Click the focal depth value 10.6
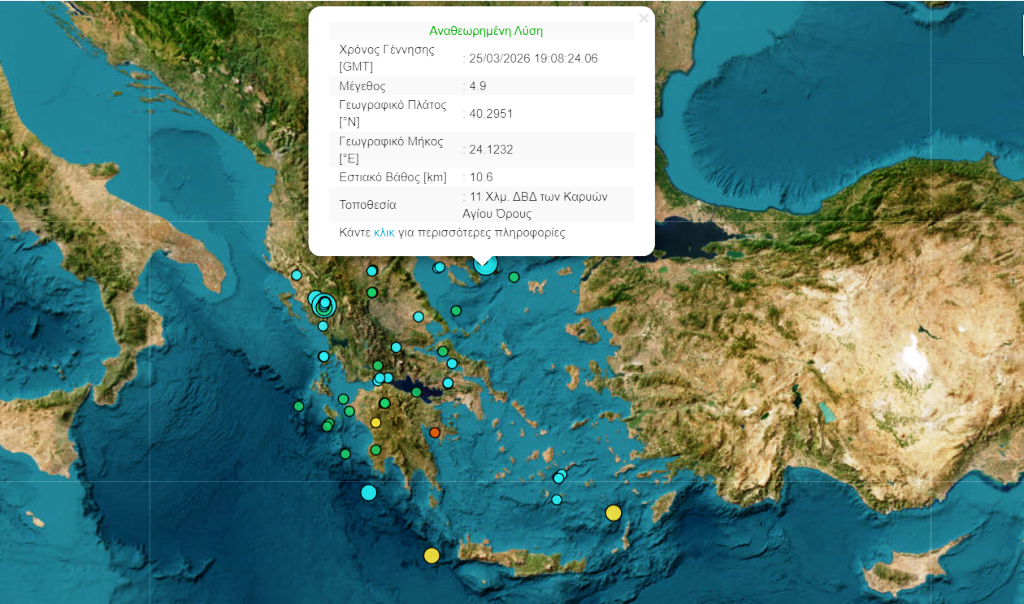The height and width of the screenshot is (604, 1024). click(x=481, y=177)
